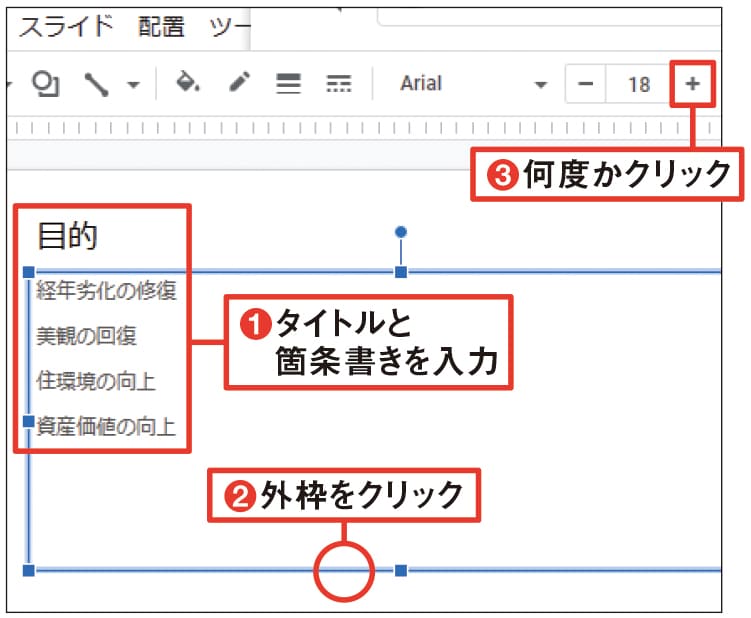Click the left-middle resize handle
Viewport: 751px width, 618px height.
tap(29, 421)
